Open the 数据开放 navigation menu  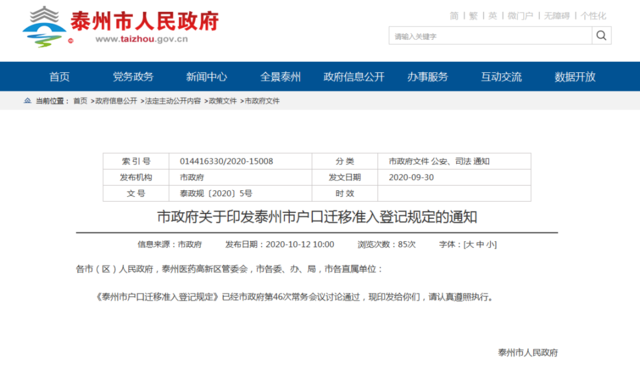pyautogui.click(x=575, y=77)
